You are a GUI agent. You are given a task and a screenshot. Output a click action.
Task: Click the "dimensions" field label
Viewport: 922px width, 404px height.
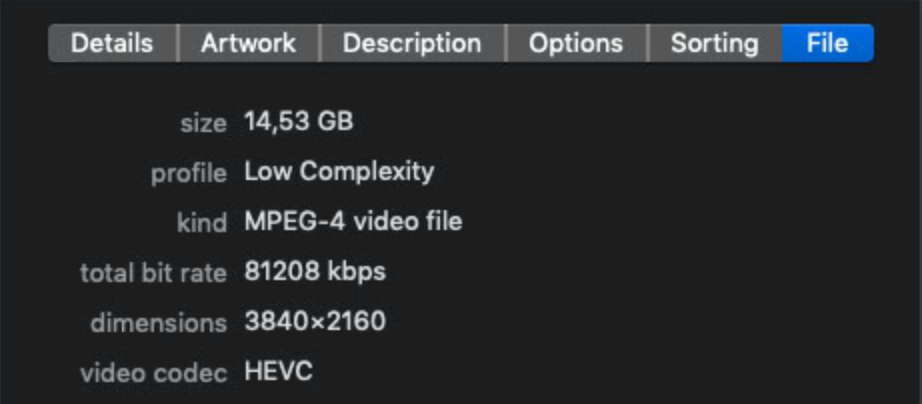[x=158, y=323]
